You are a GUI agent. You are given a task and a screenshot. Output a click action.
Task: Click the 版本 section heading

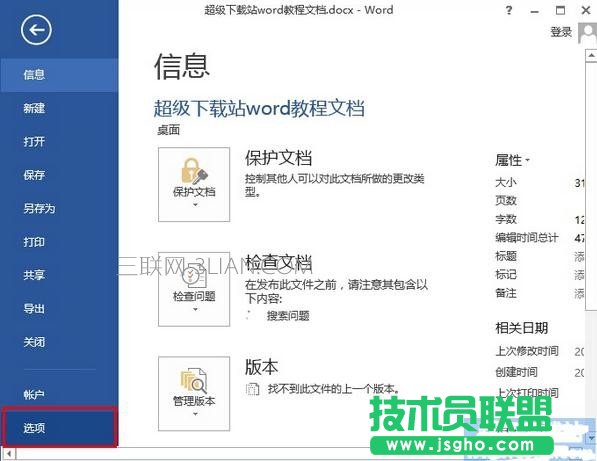261,367
